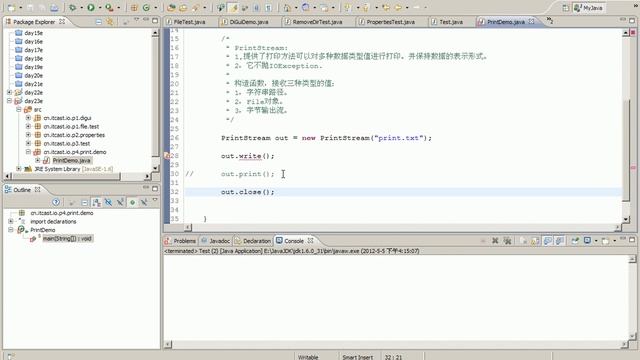
Task: Expand JRE System Library node
Action: point(18,169)
